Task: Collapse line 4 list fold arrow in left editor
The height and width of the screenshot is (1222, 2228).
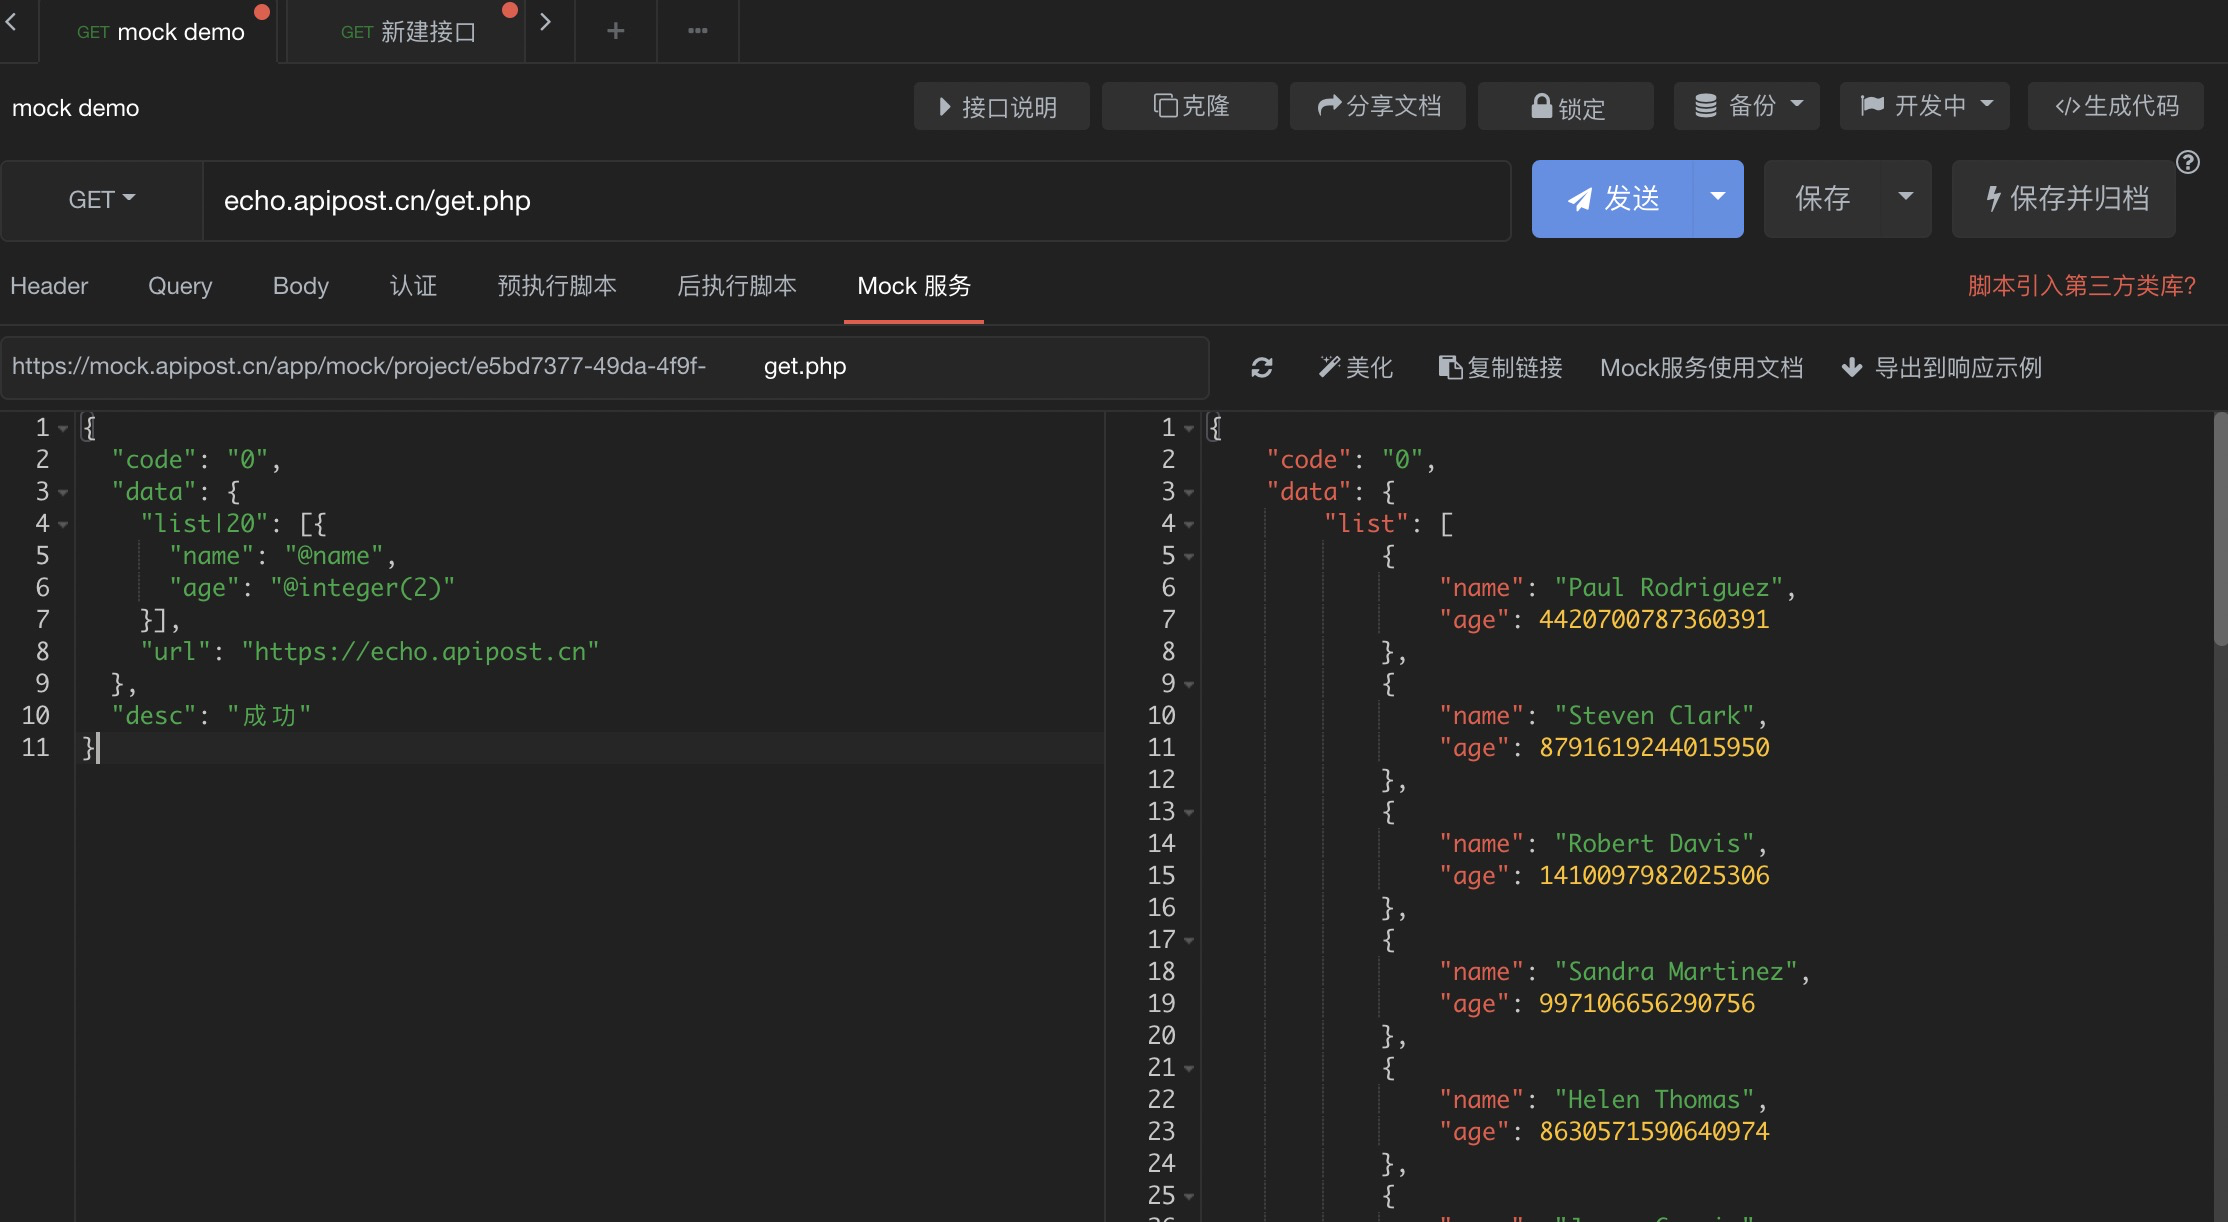Action: (x=63, y=524)
